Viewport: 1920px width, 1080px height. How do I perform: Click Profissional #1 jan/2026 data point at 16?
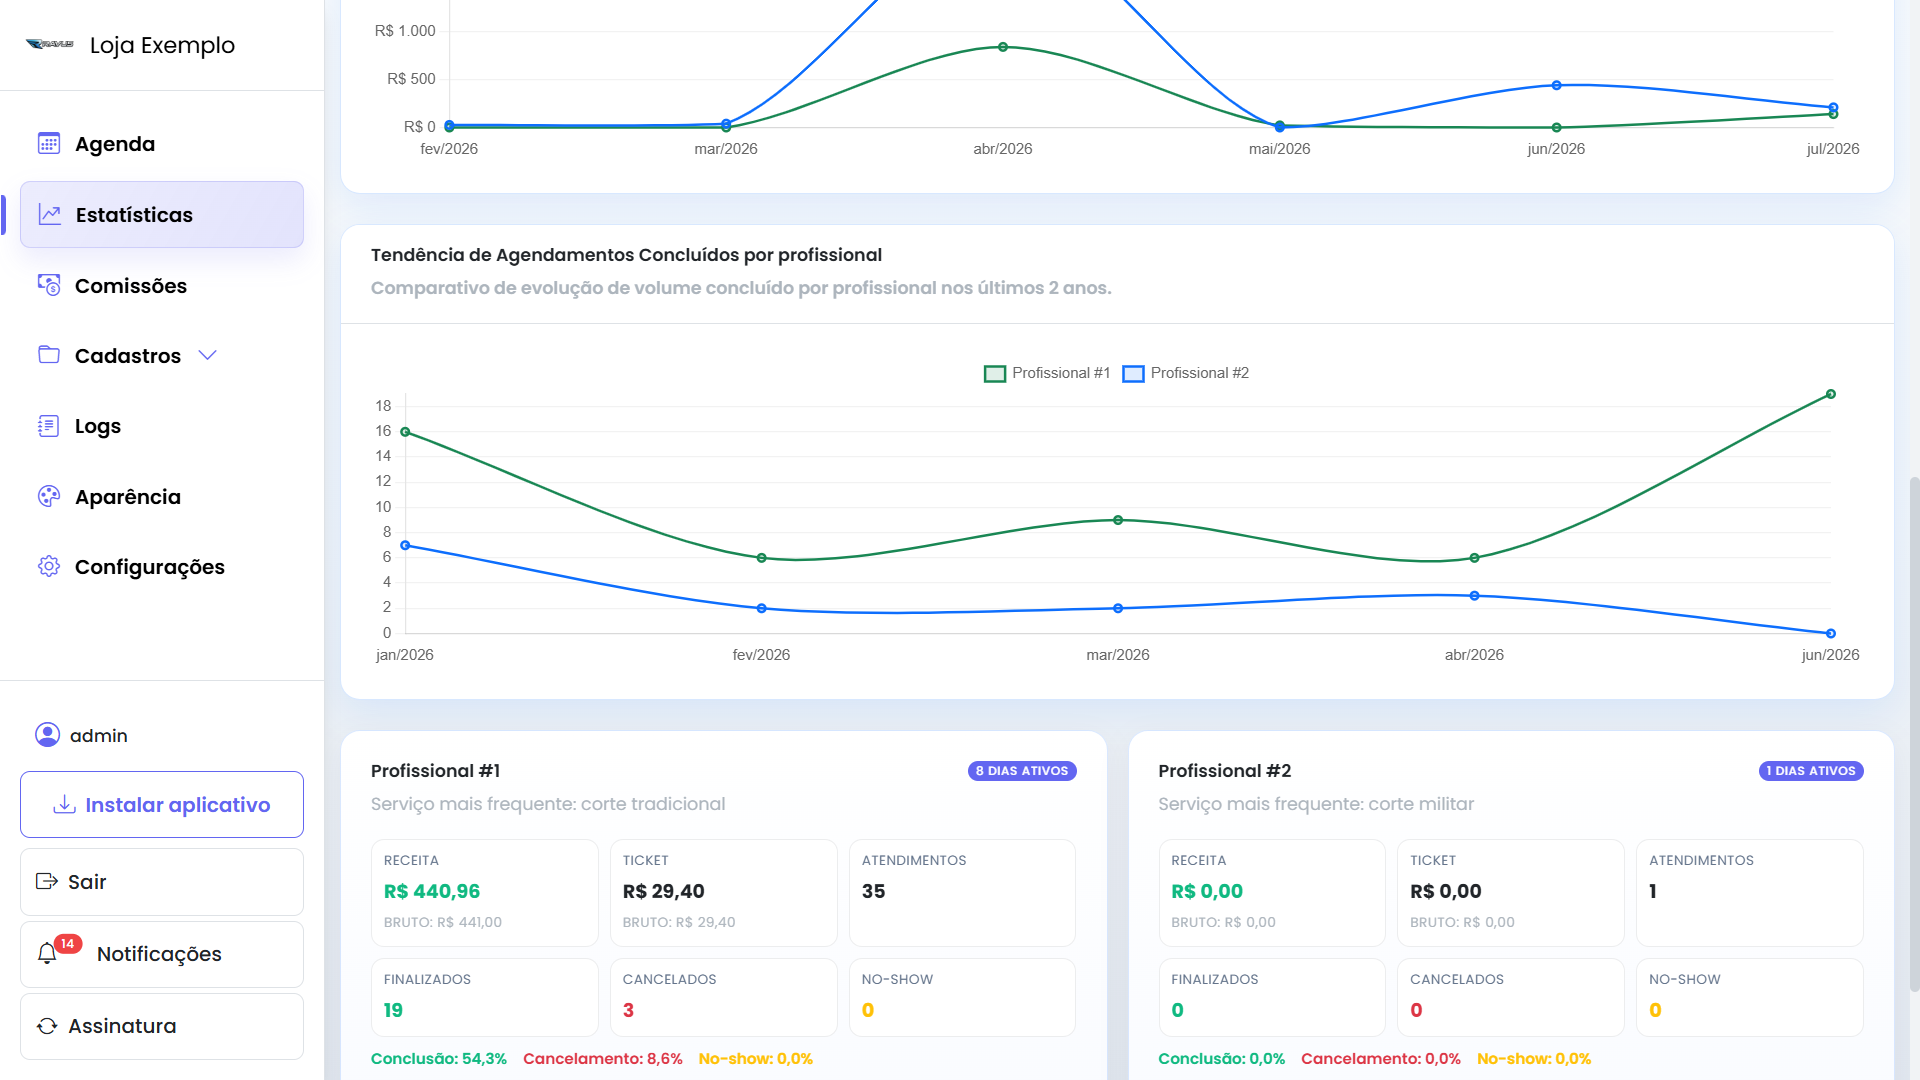405,432
